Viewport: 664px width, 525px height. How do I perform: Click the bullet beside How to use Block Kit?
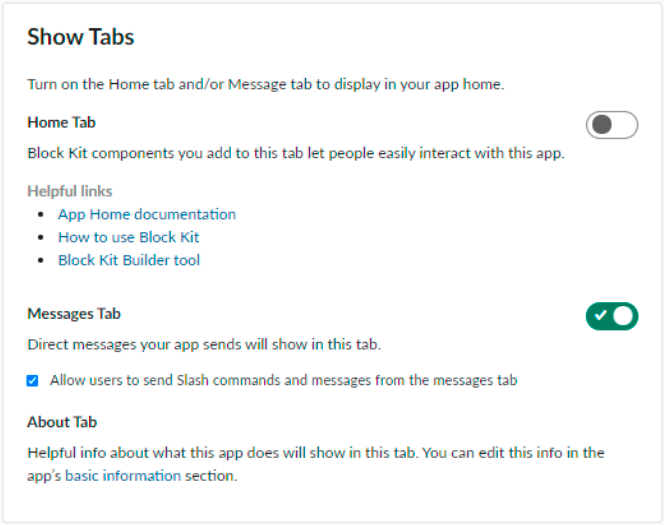point(39,238)
